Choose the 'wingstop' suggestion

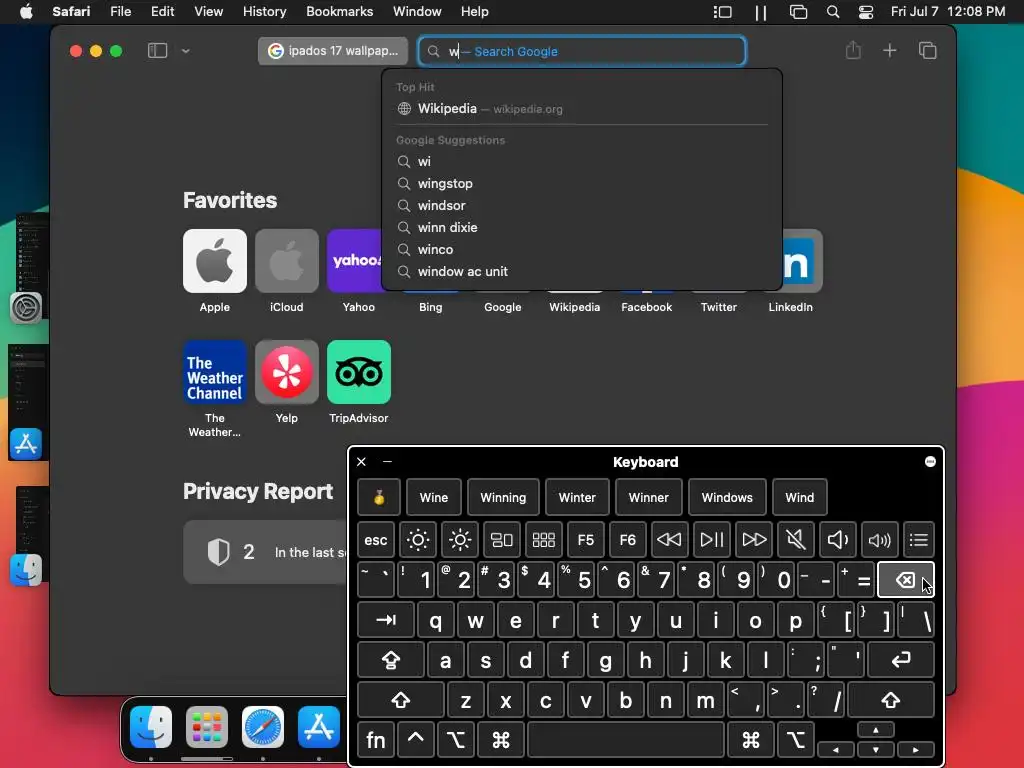[582, 184]
